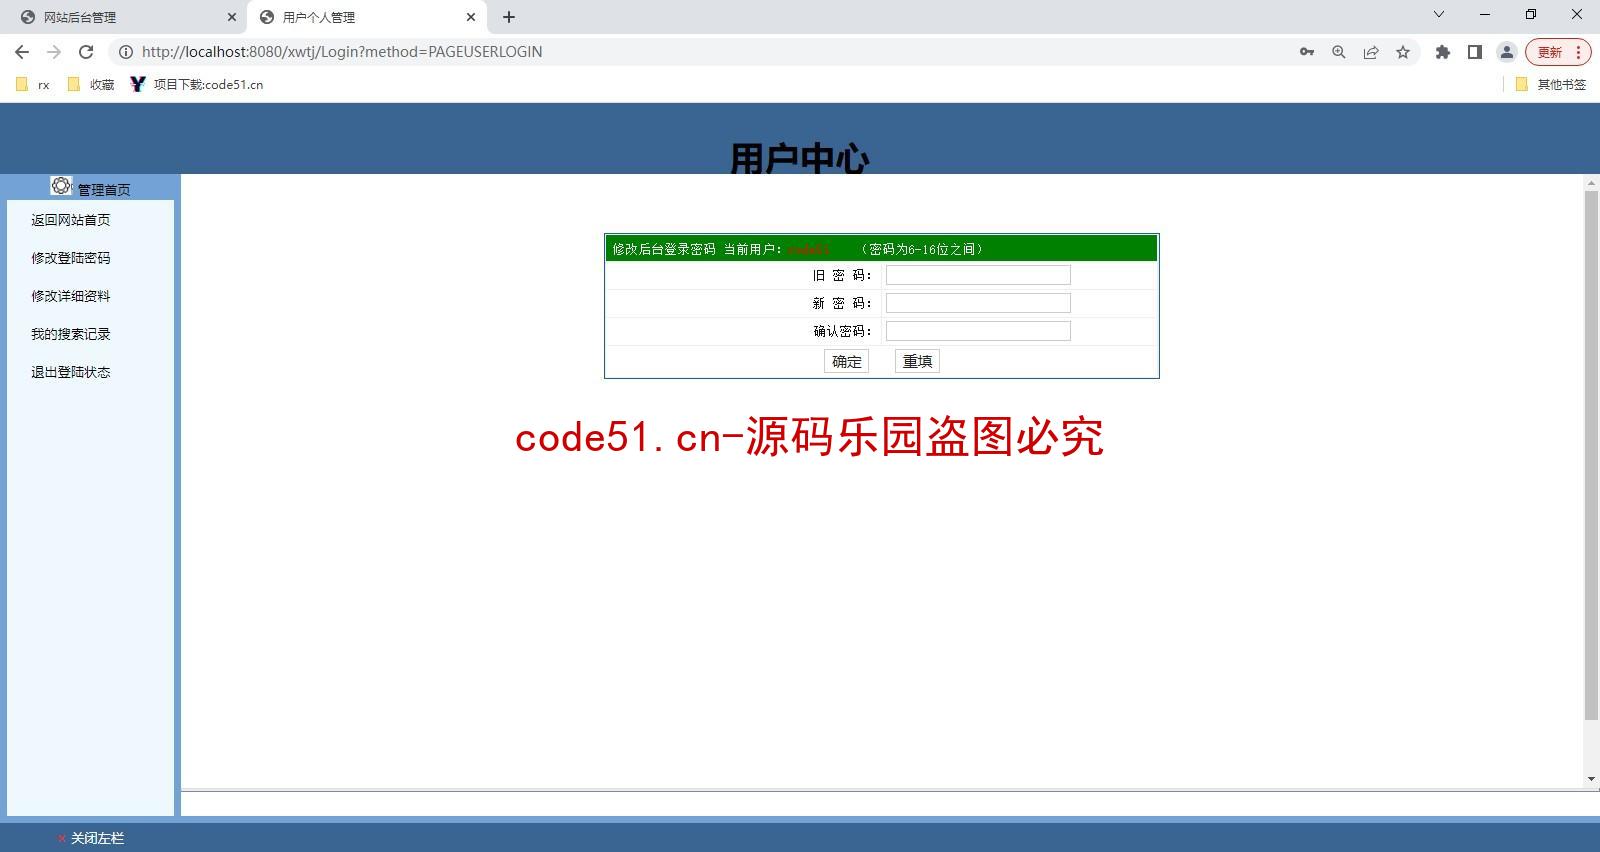Image resolution: width=1600 pixels, height=852 pixels.
Task: Click 关闭左栏 to hide the sidebar
Action: pos(97,838)
